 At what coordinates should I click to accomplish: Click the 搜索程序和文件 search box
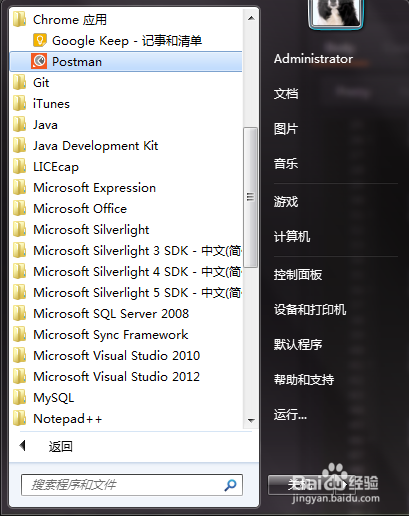click(x=132, y=485)
